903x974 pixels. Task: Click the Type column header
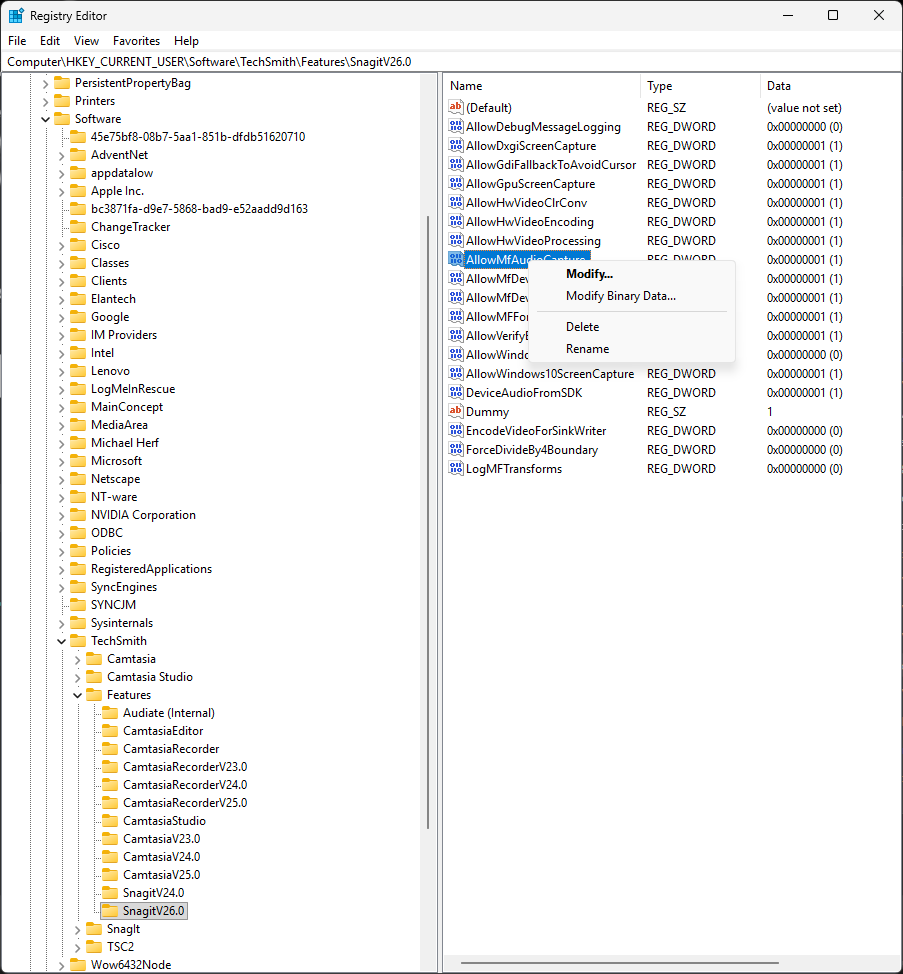coord(700,86)
